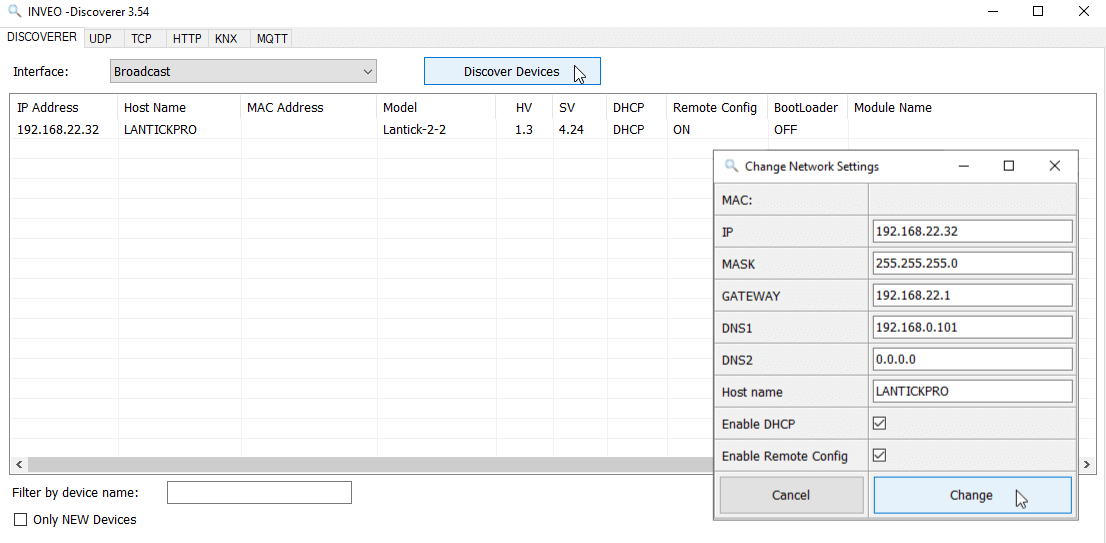Maximize the Change Network Settings dialog
This screenshot has width=1106, height=543.
1008,166
